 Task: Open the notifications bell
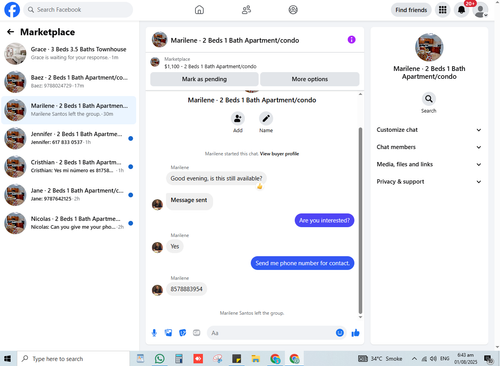click(x=461, y=10)
